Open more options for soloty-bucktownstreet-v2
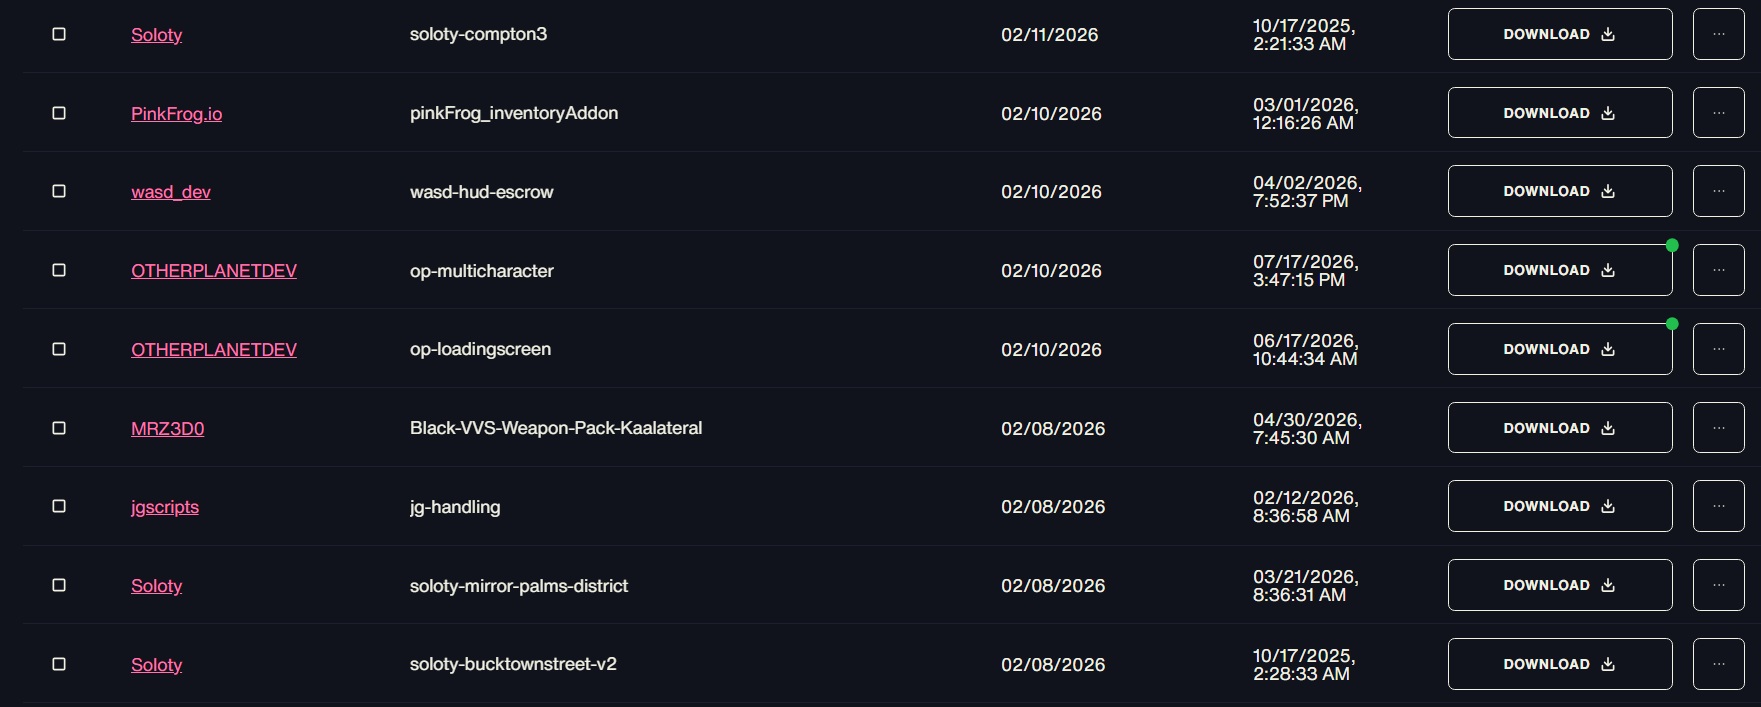 click(1718, 664)
